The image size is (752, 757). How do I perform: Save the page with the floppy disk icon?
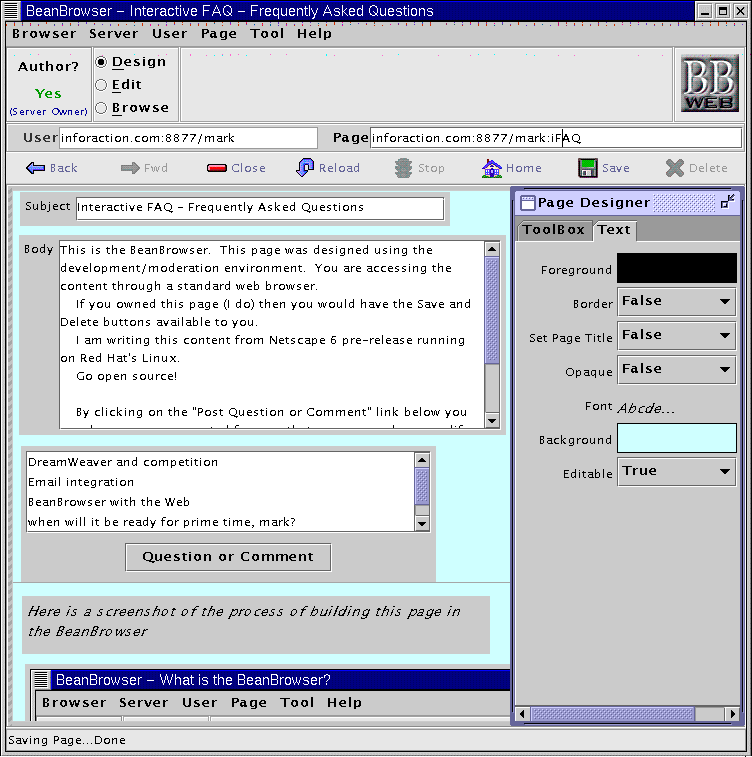[x=588, y=168]
